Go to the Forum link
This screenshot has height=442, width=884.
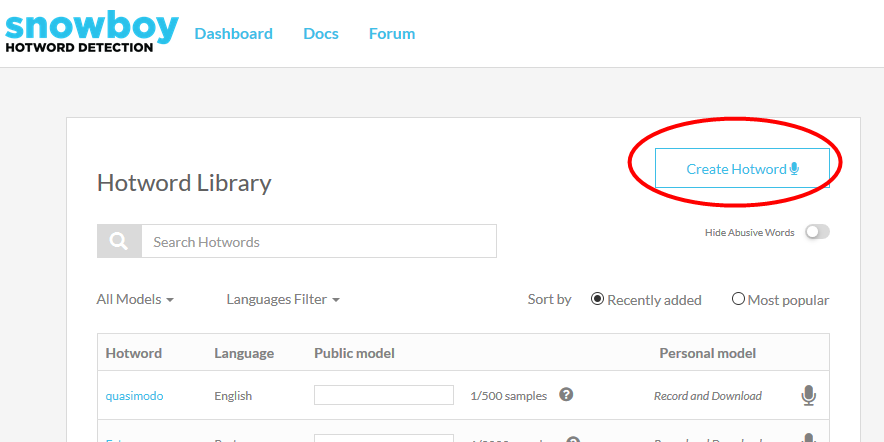tap(392, 34)
